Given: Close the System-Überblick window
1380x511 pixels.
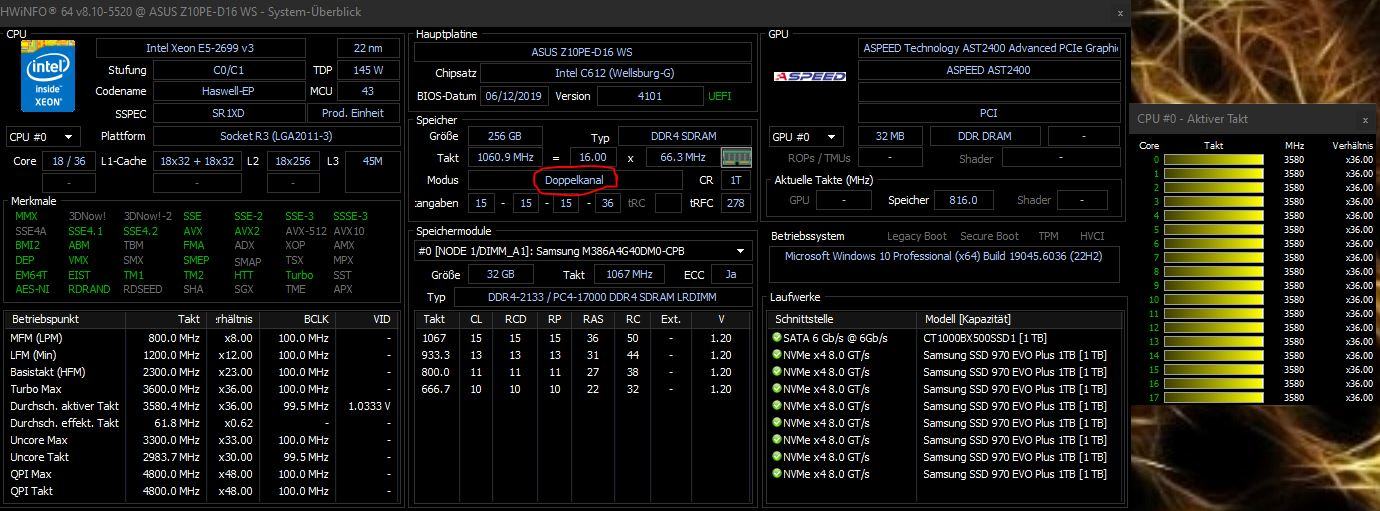Looking at the screenshot, I should coord(1120,13).
